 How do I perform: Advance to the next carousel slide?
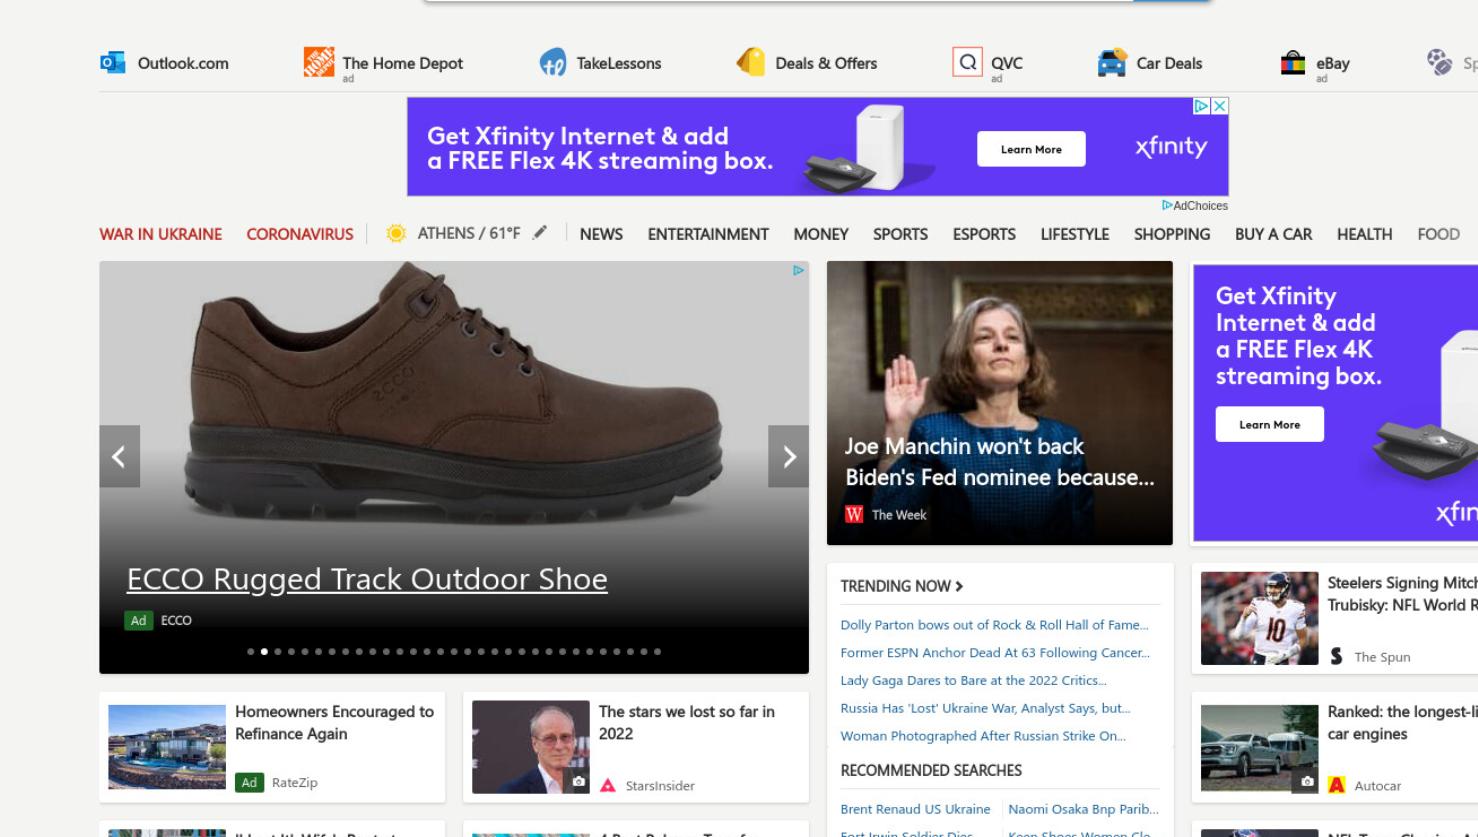click(x=788, y=457)
